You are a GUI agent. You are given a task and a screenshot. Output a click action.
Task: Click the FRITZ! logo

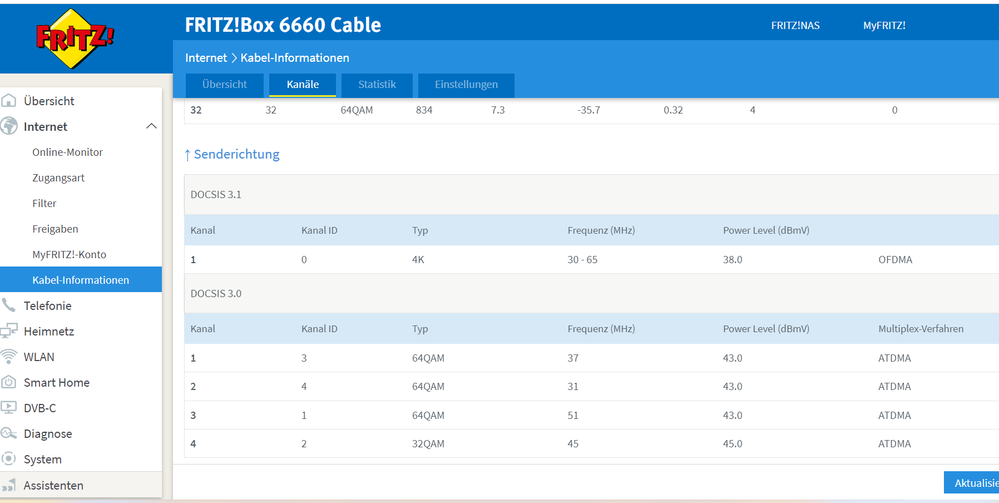[75, 39]
